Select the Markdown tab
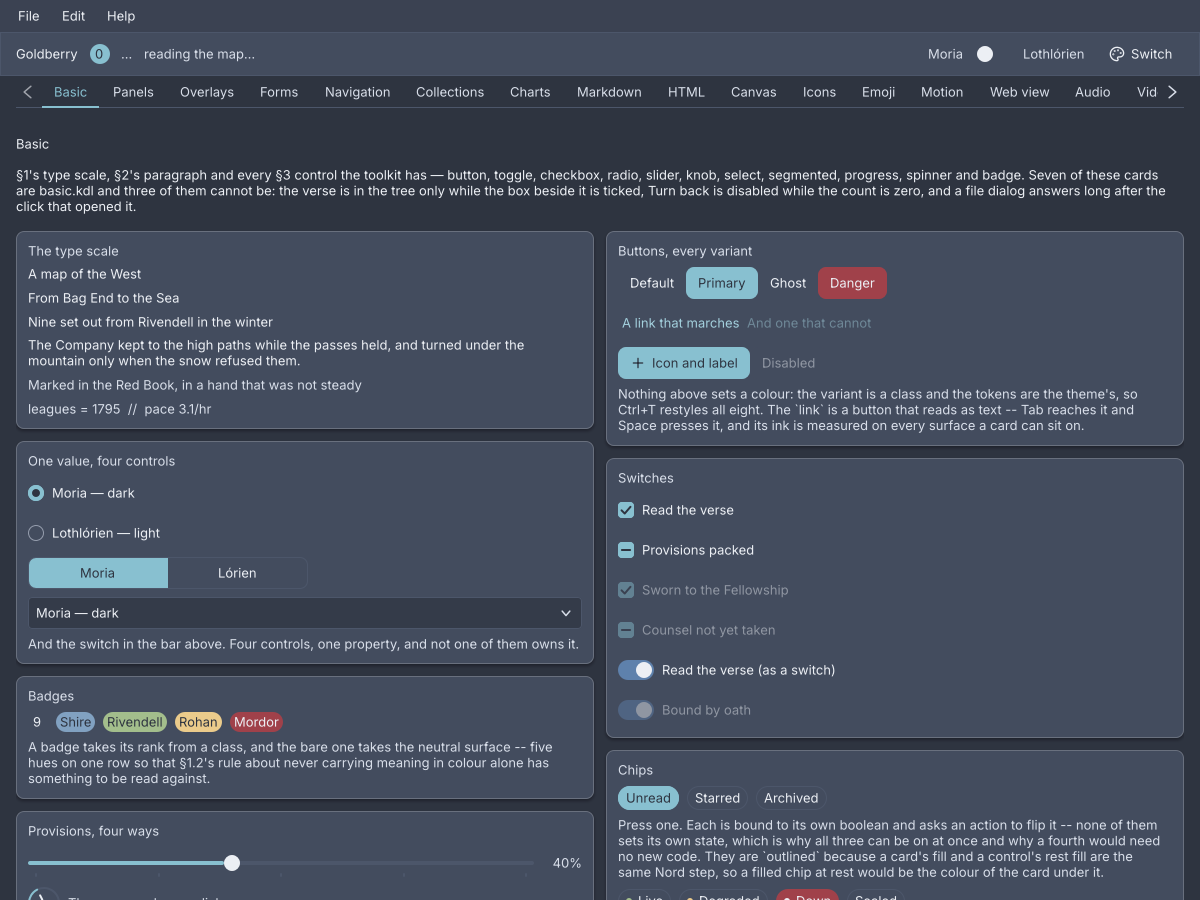The image size is (1200, 900). pyautogui.click(x=609, y=92)
